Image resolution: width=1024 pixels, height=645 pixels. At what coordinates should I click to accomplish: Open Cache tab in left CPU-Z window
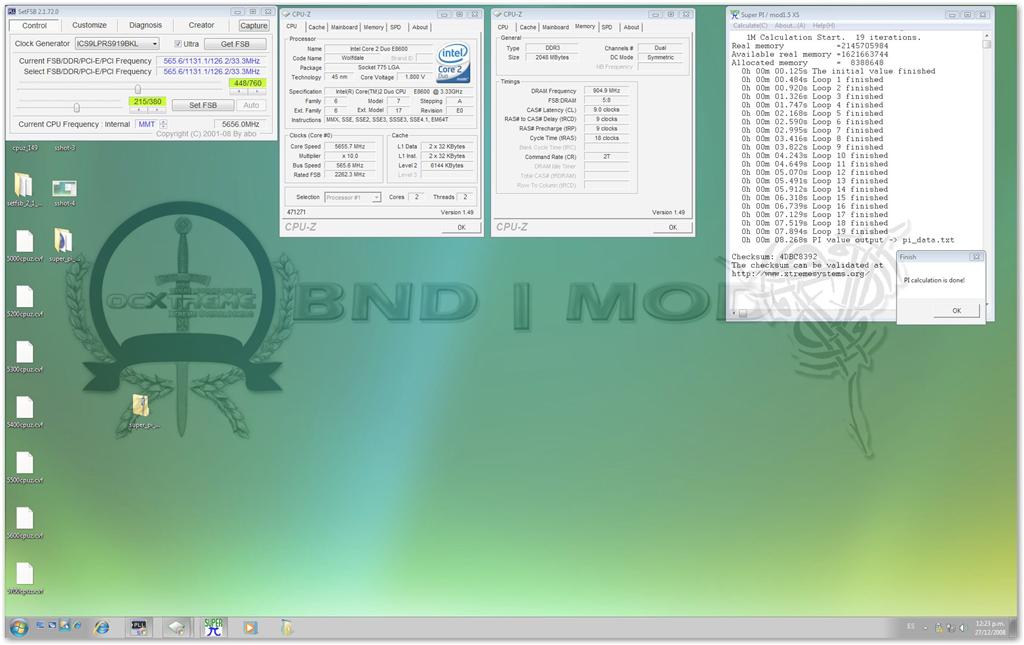click(316, 27)
